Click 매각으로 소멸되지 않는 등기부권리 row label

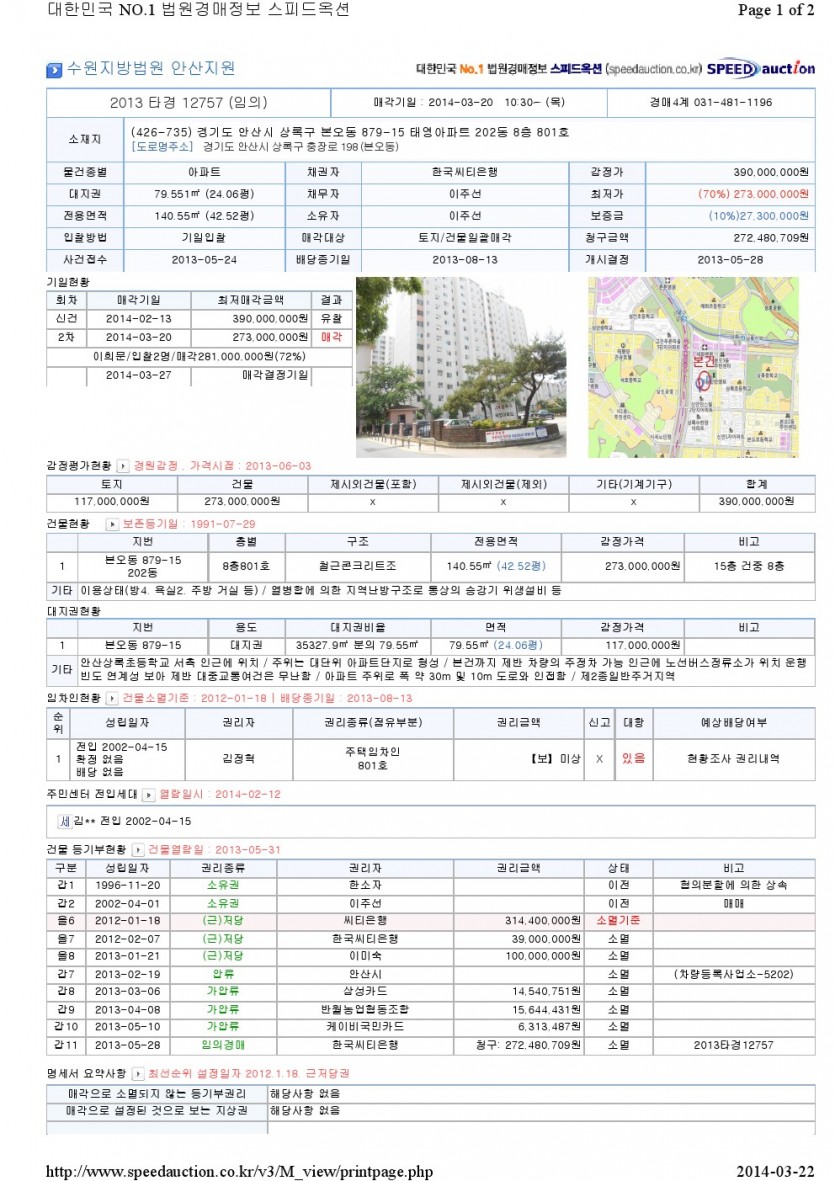click(x=157, y=1094)
